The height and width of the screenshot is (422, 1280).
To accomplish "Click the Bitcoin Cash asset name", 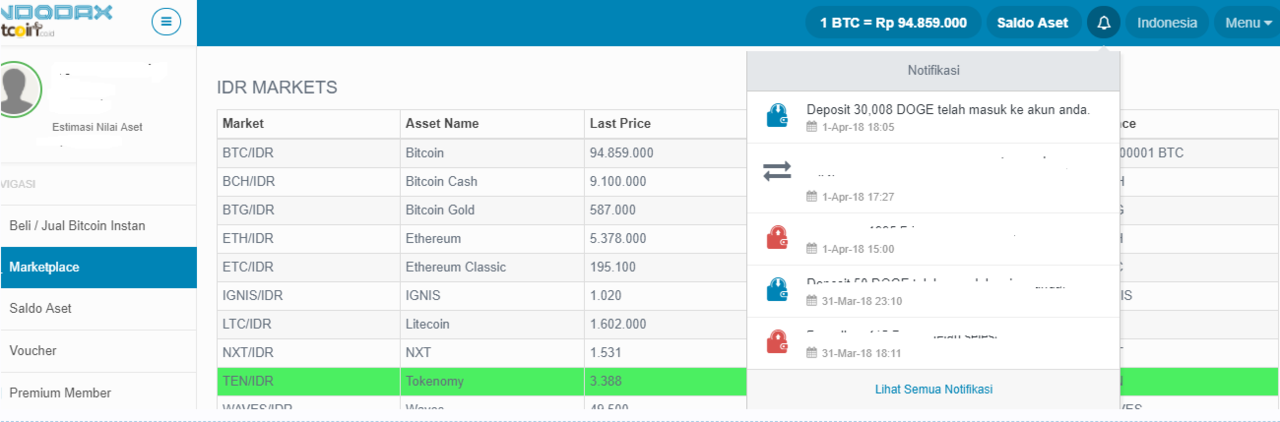I will [441, 182].
